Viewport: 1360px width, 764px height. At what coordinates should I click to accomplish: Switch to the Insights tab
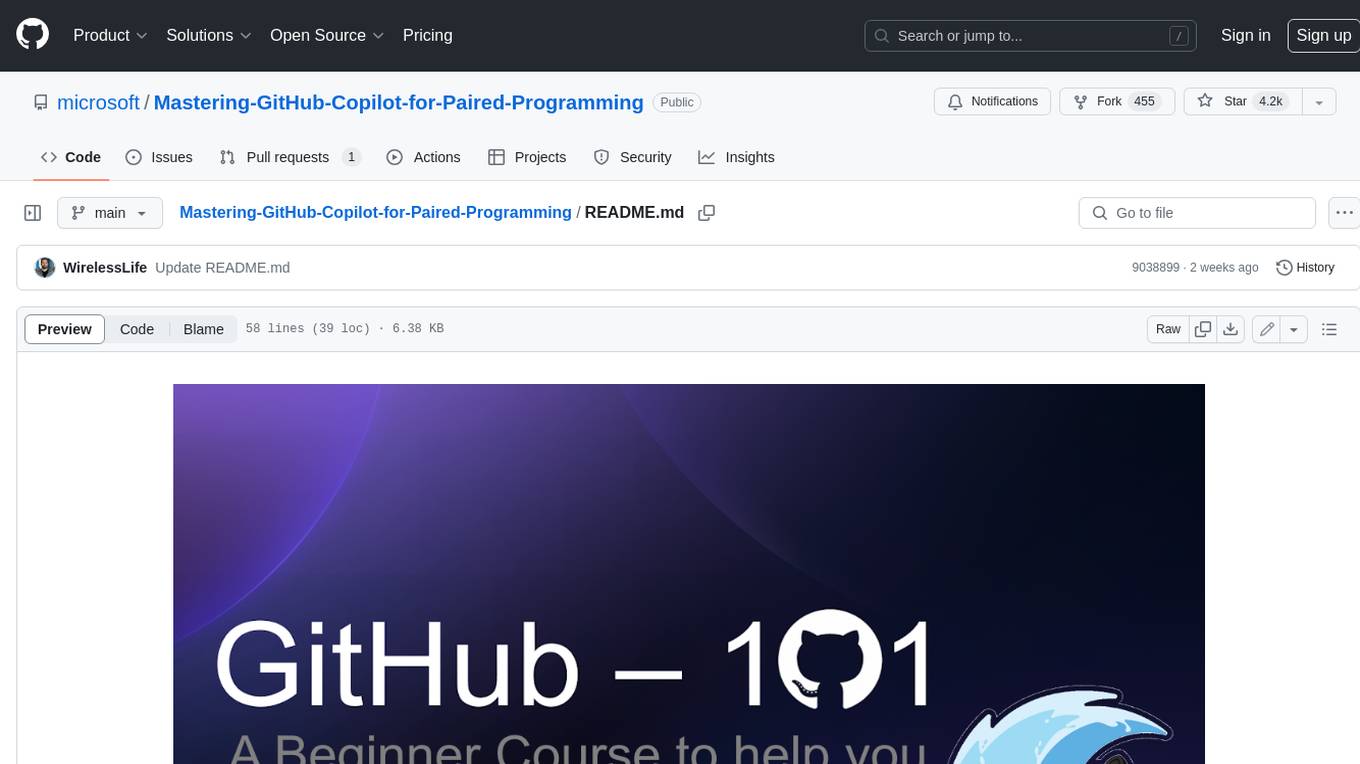pos(736,157)
